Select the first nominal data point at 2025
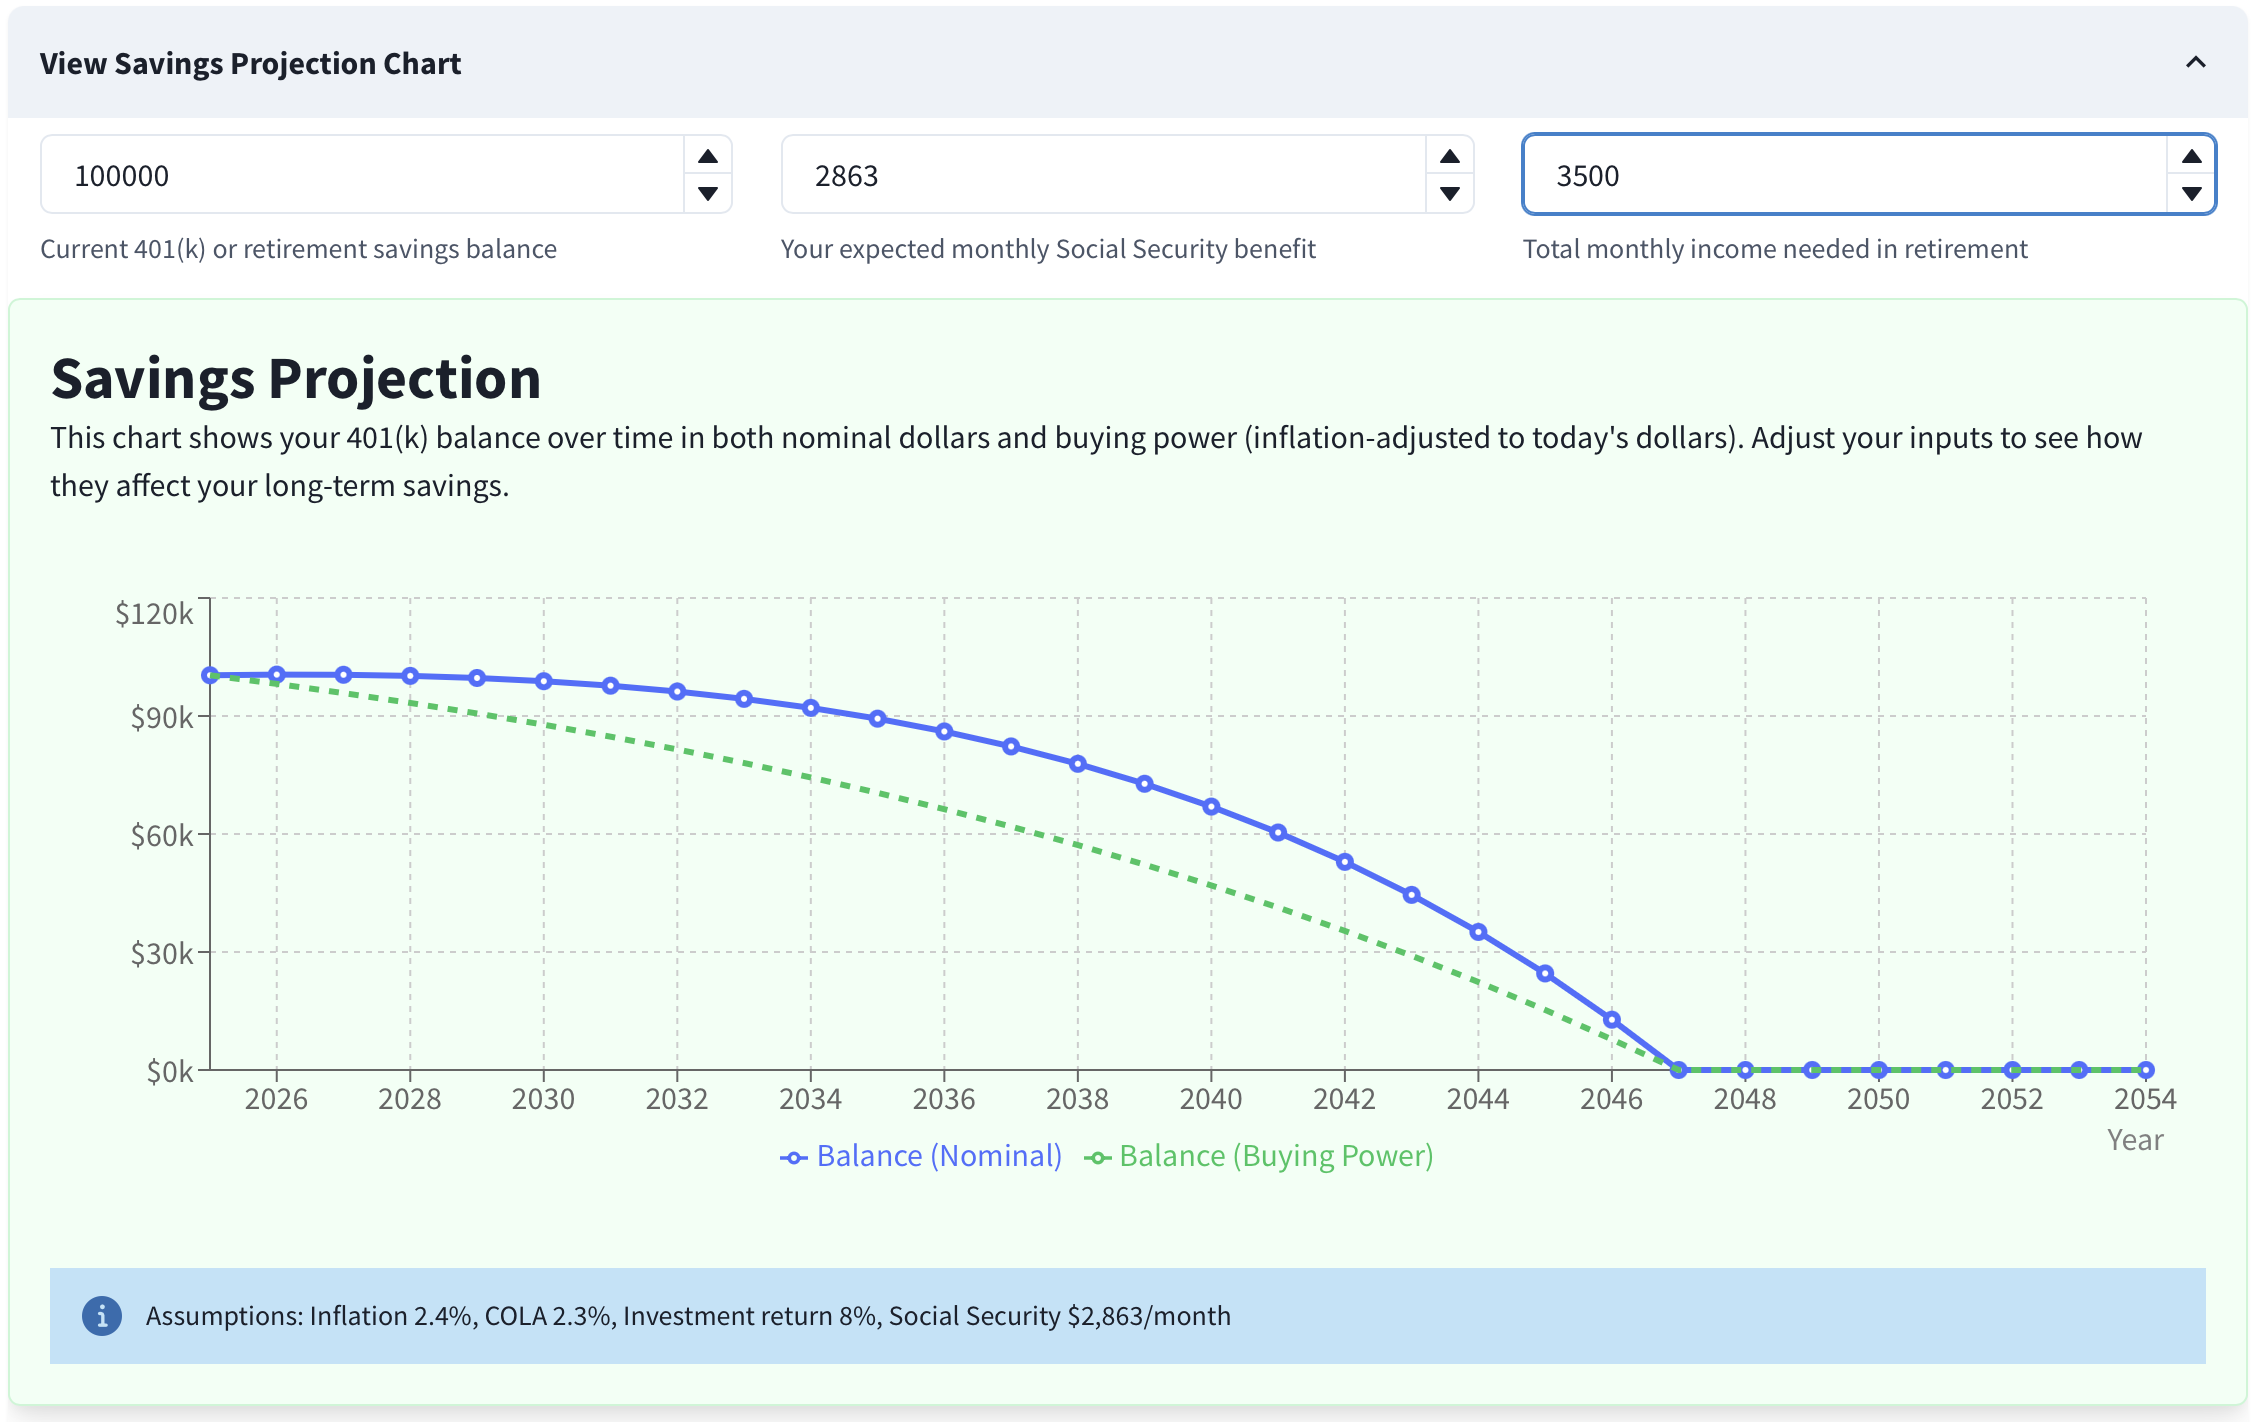The image size is (2262, 1422). tap(210, 676)
